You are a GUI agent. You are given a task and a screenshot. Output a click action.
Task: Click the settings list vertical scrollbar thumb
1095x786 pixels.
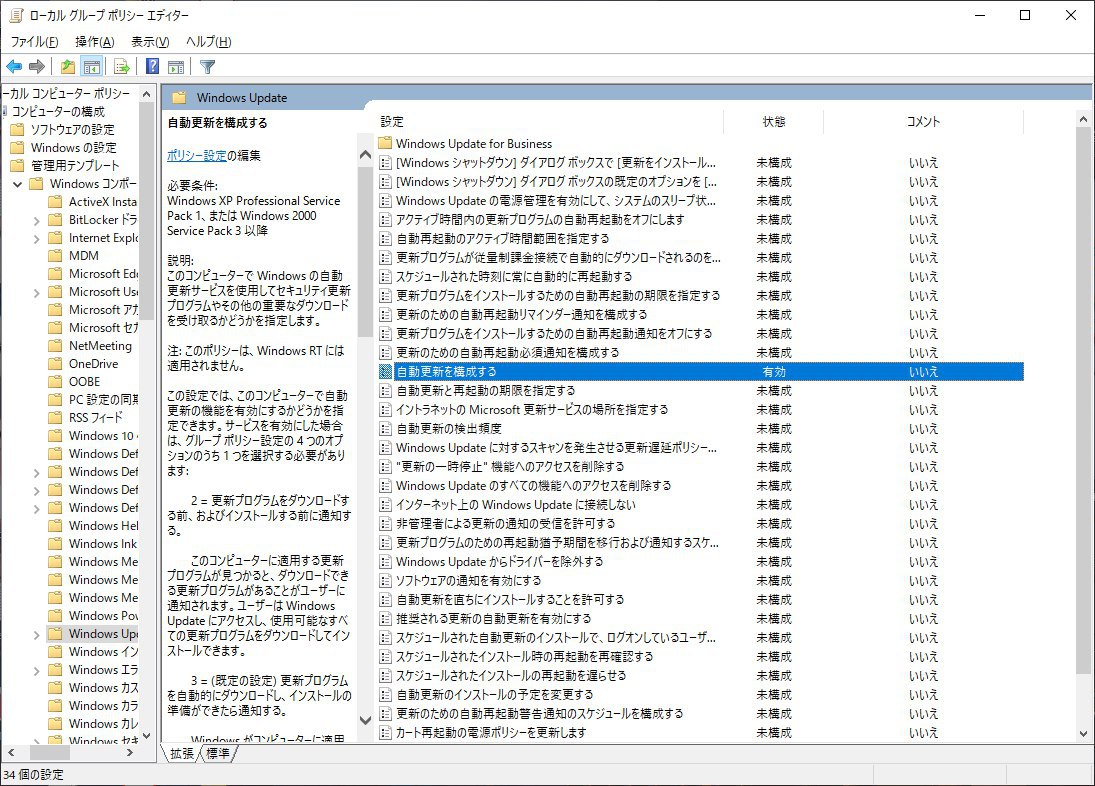point(1083,401)
